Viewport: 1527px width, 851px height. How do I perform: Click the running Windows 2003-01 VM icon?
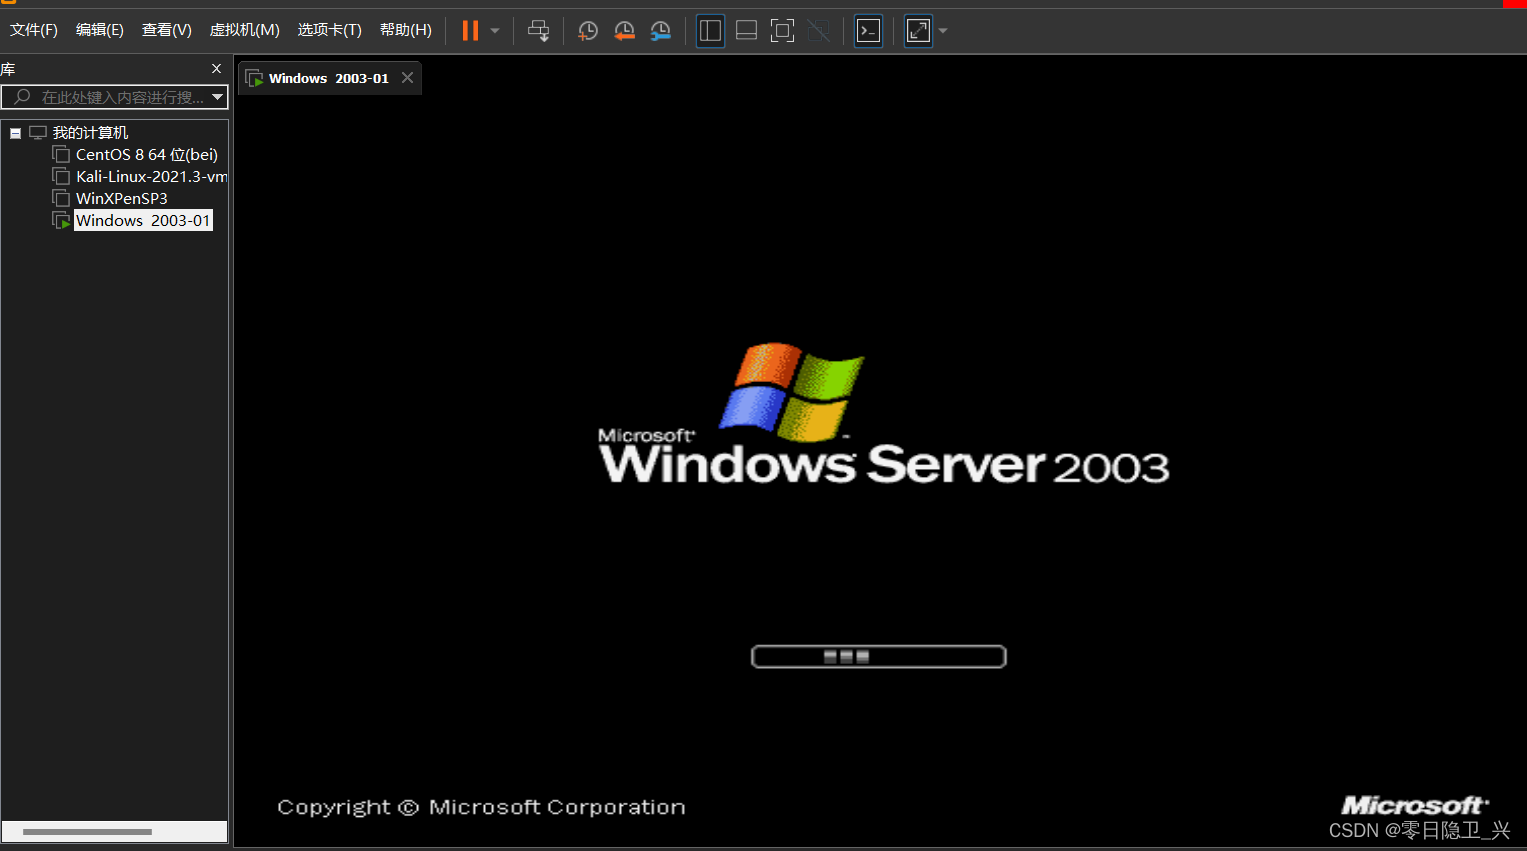[x=61, y=220]
